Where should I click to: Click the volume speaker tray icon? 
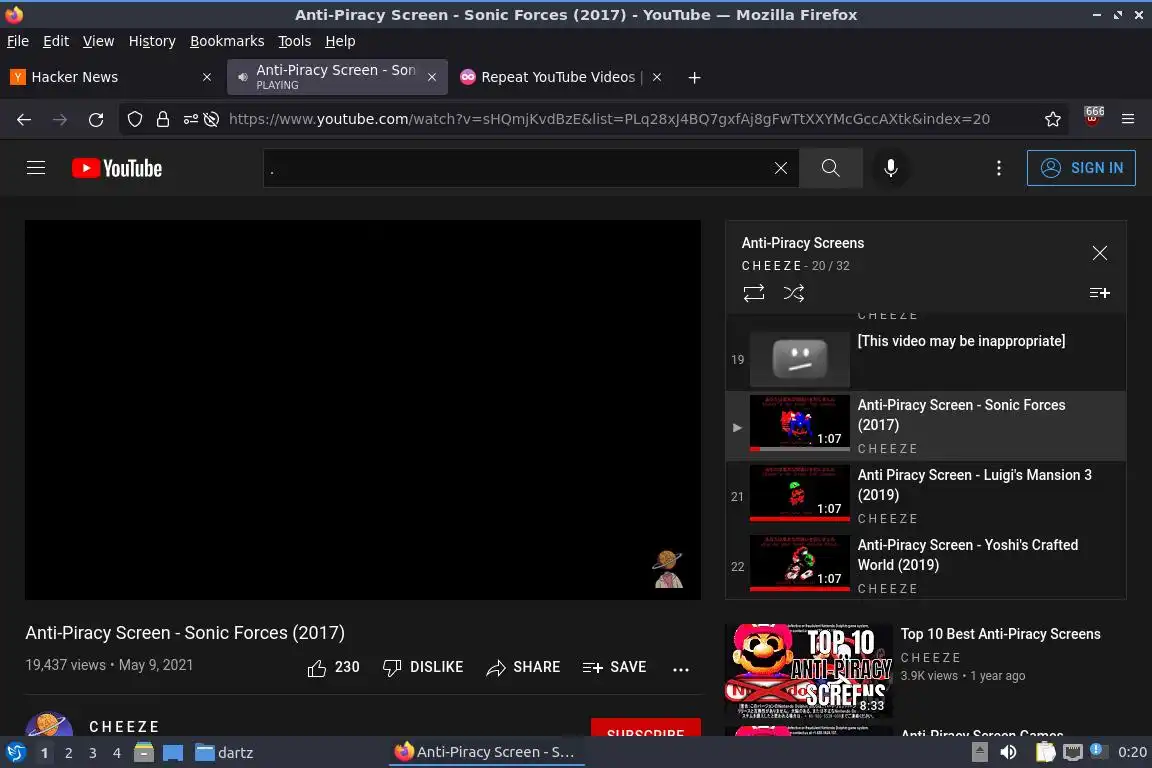pos(1009,752)
